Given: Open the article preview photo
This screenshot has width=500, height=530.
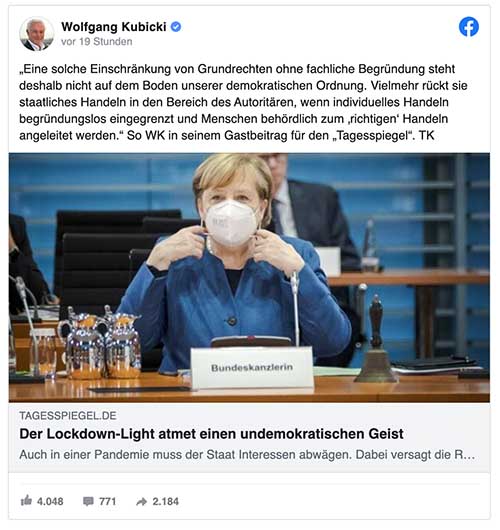Looking at the screenshot, I should tap(249, 278).
